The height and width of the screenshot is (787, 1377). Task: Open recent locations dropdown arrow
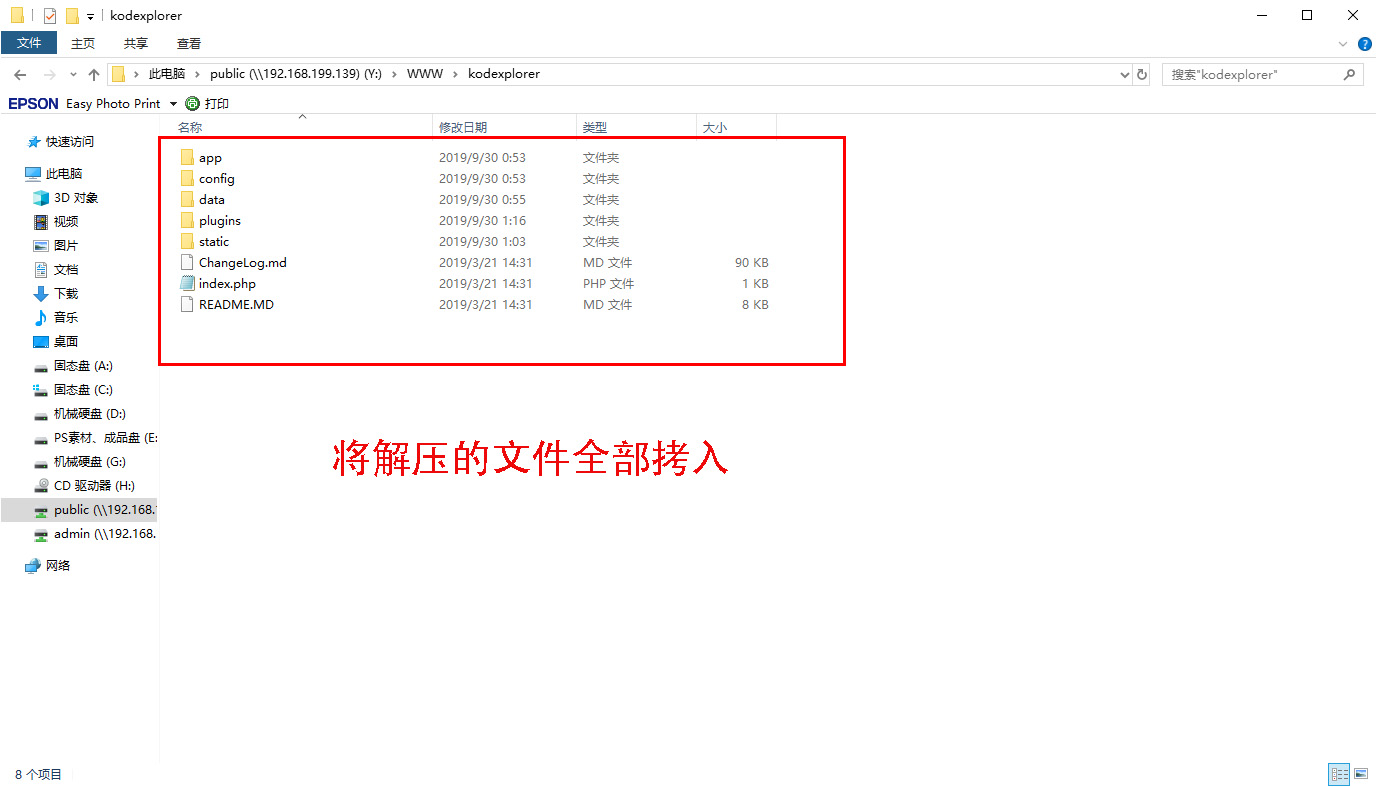pyautogui.click(x=73, y=74)
